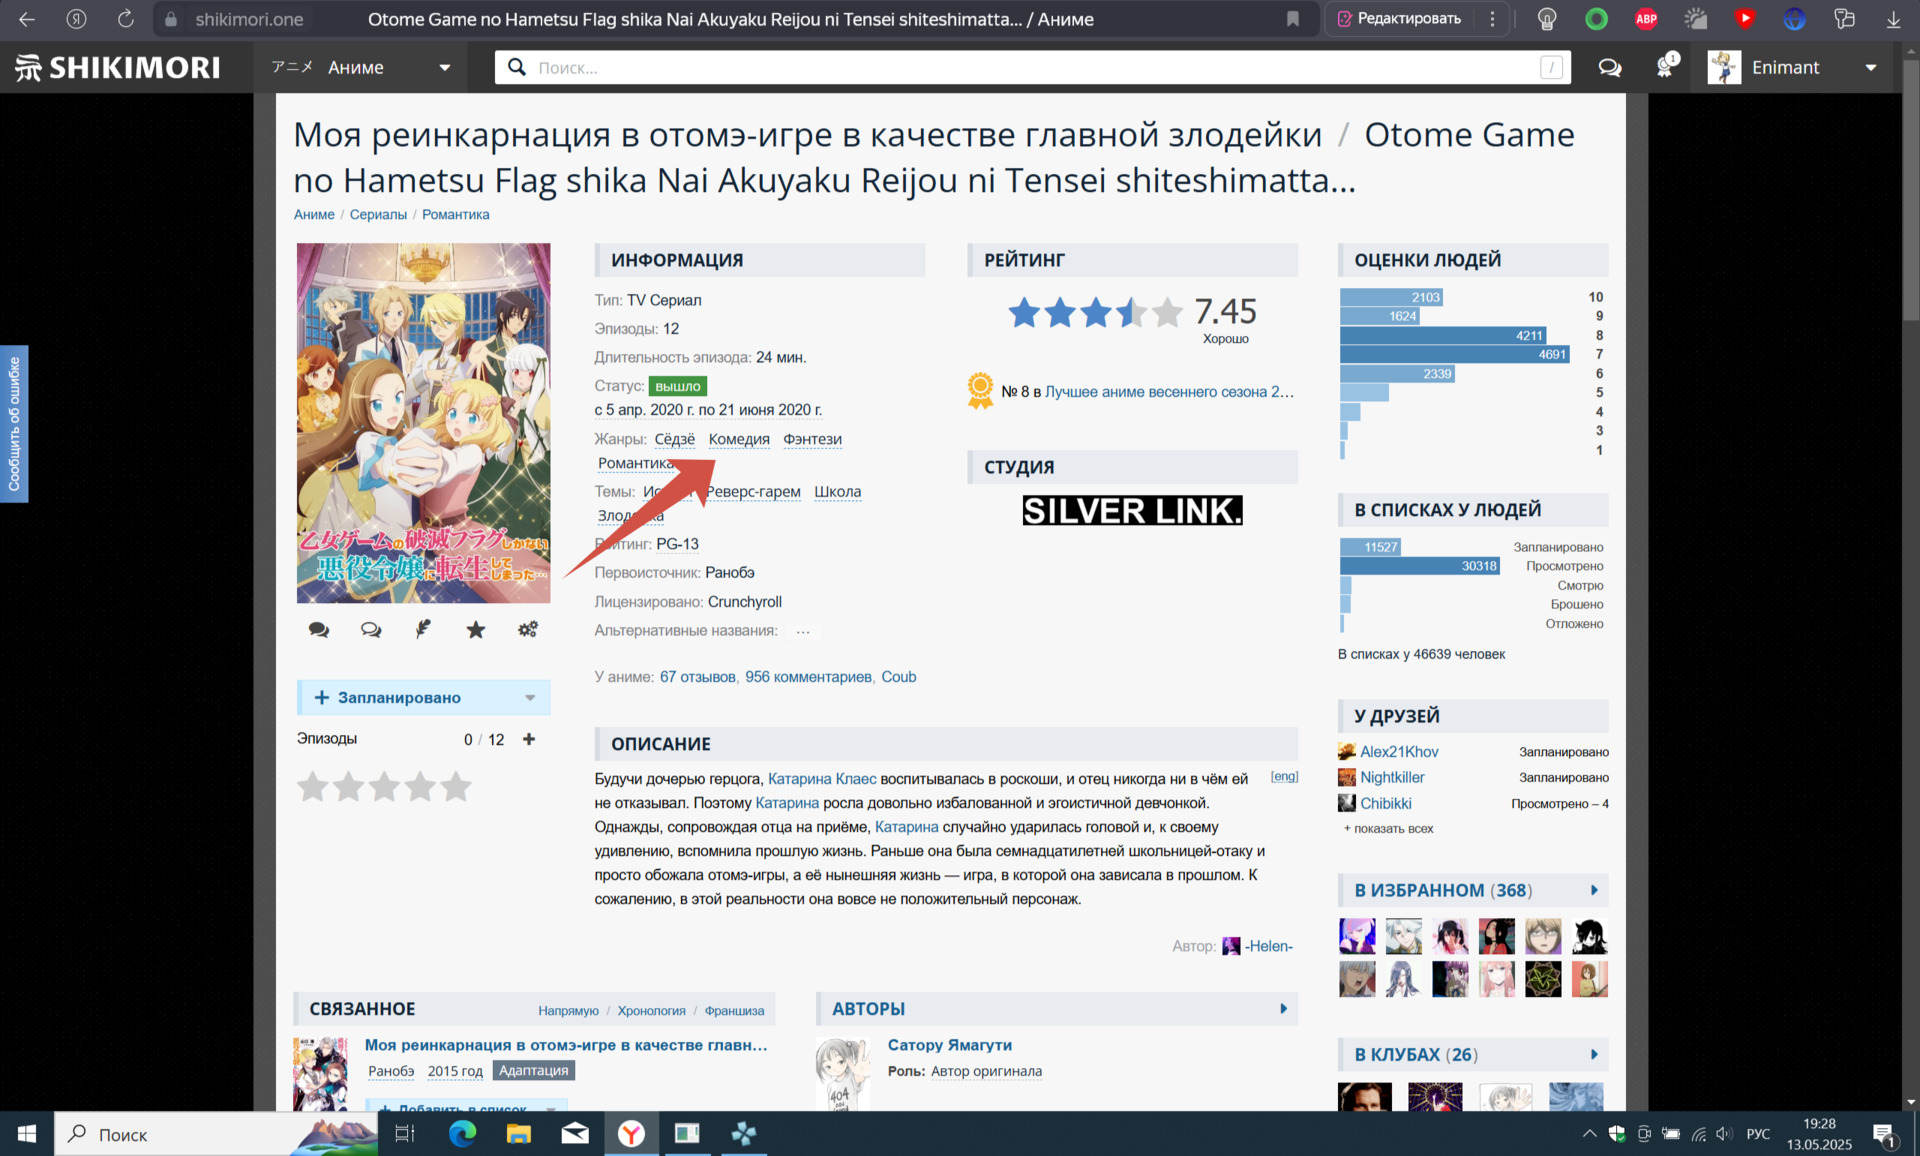Screen dimensions: 1920x1156
Task: Open the Франшиза view in the related section
Action: click(734, 1011)
